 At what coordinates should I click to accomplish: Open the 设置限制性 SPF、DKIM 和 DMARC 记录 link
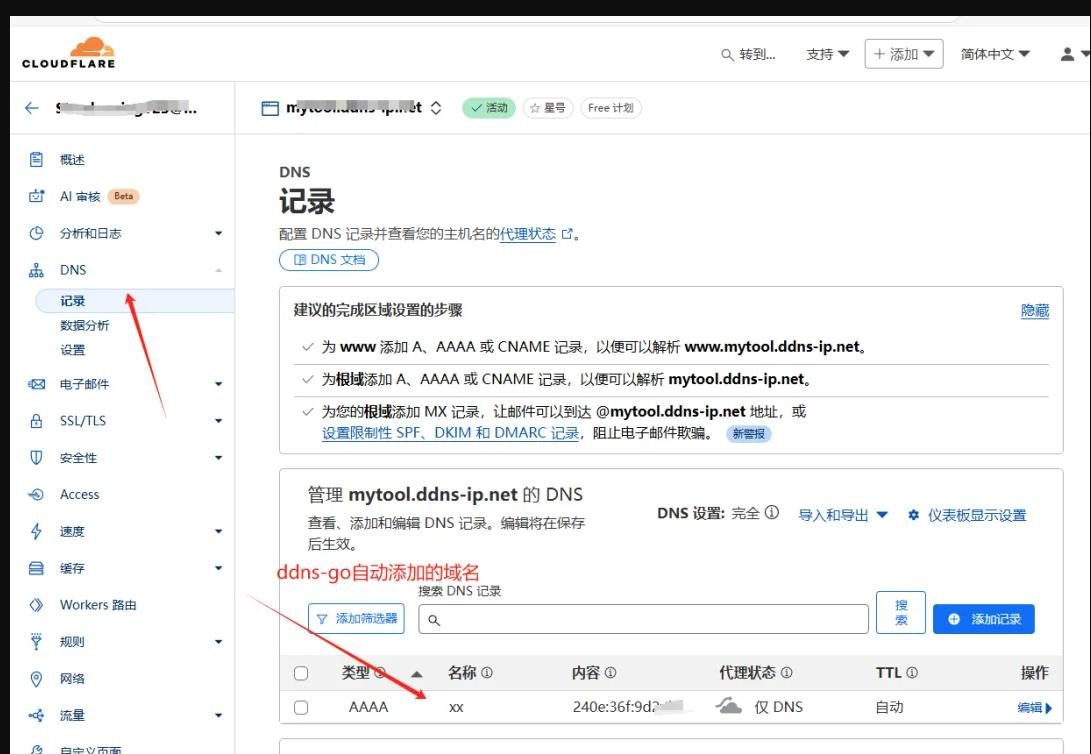450,433
